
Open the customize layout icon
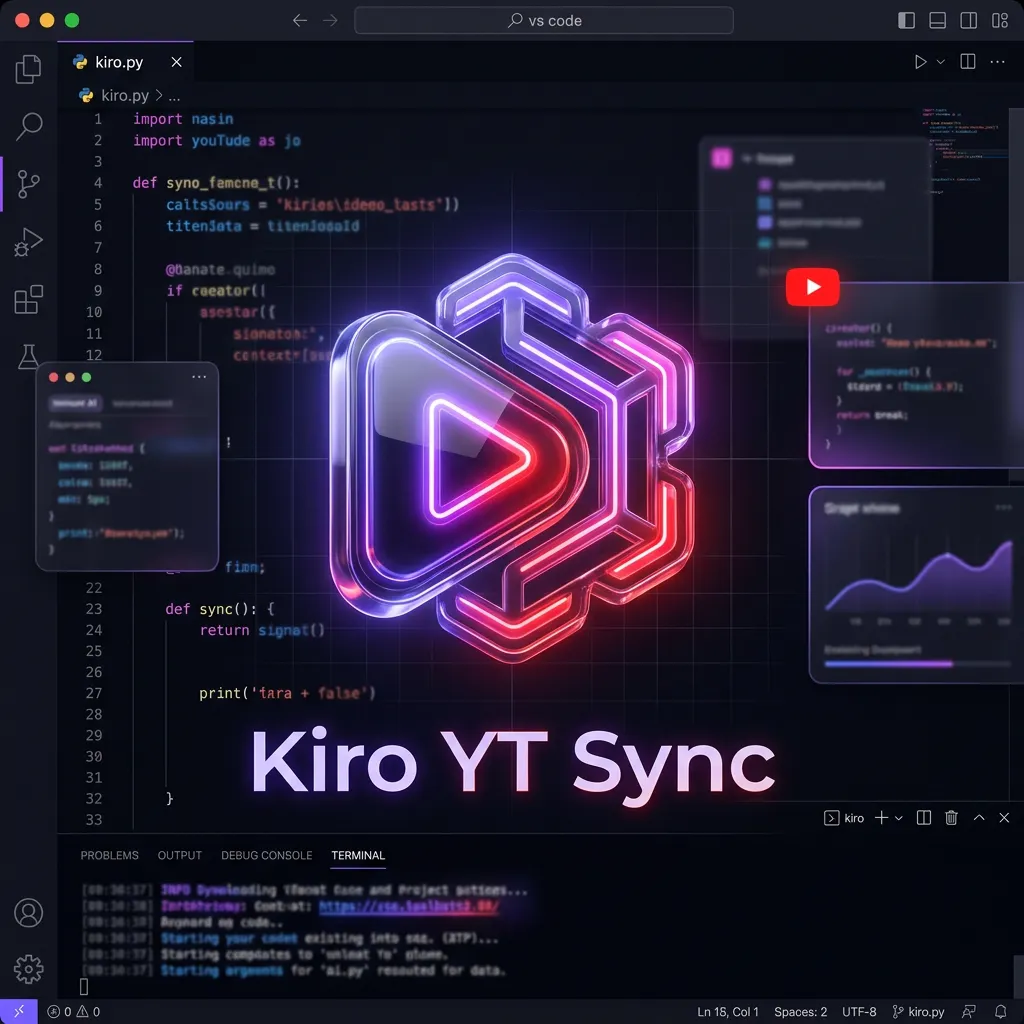(1000, 20)
